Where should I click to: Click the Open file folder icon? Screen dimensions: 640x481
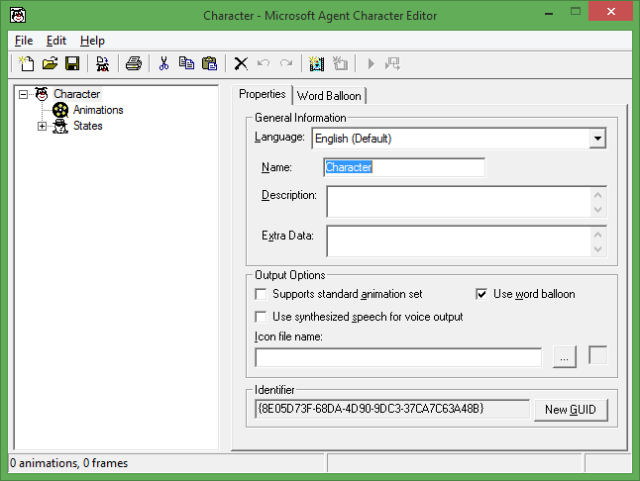[x=49, y=64]
